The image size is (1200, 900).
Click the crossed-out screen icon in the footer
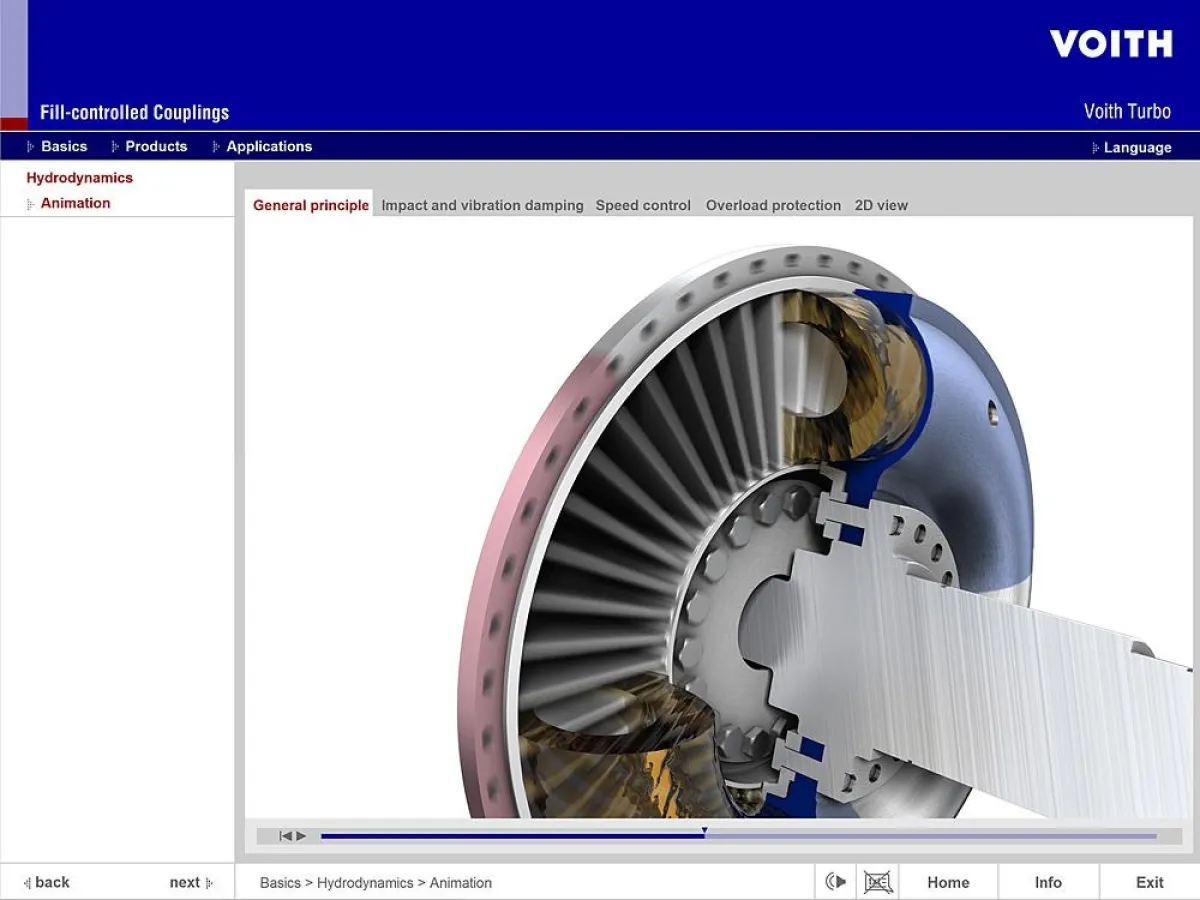pyautogui.click(x=877, y=882)
